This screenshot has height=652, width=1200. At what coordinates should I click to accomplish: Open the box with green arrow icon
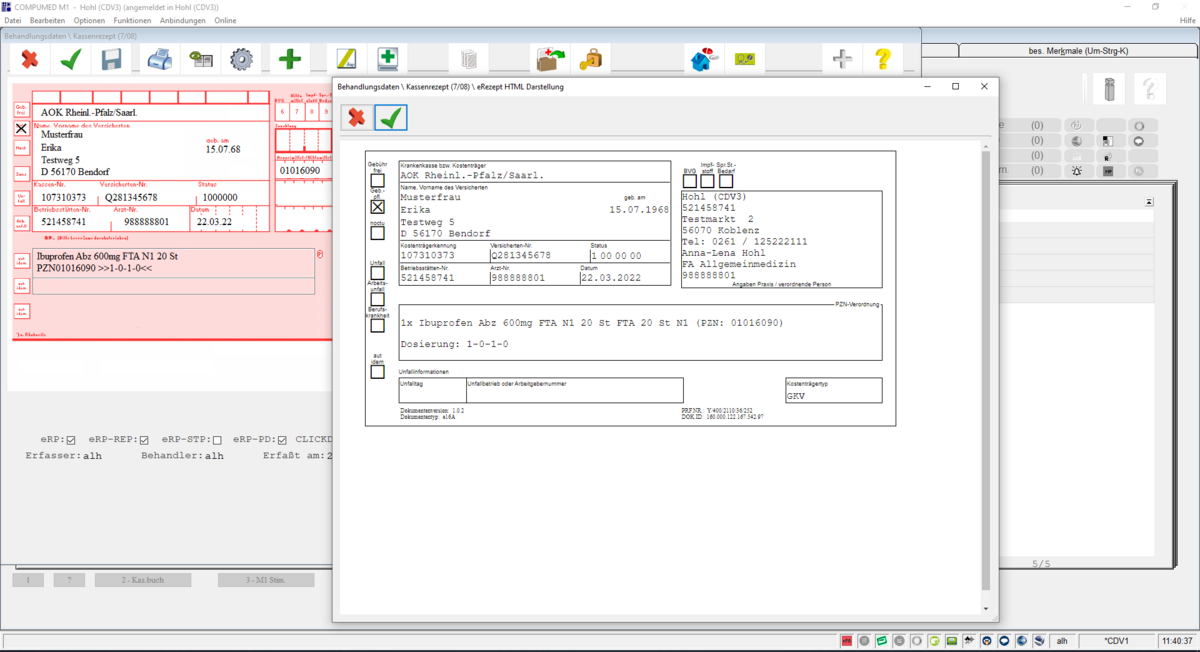click(x=550, y=60)
